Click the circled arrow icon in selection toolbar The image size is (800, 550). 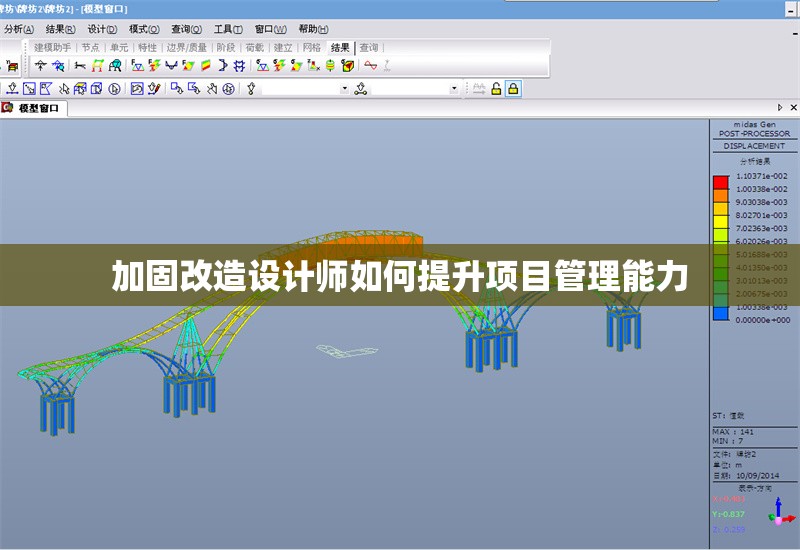click(x=113, y=89)
